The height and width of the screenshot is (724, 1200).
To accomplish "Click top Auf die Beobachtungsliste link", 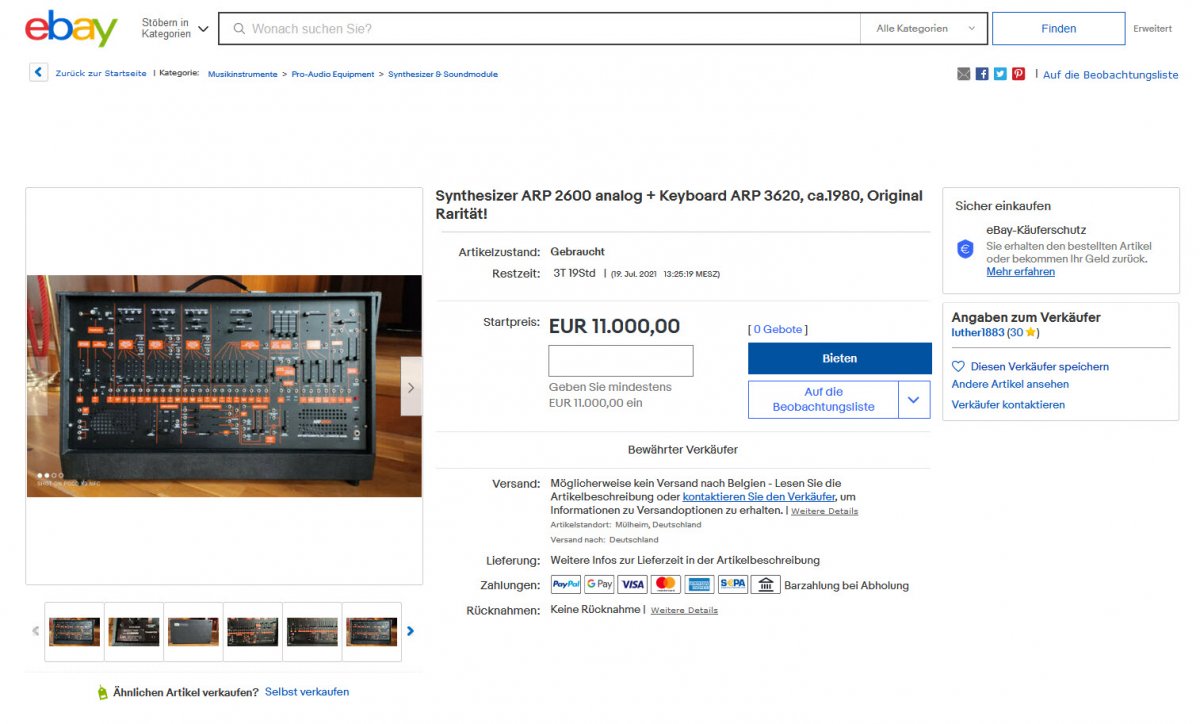I will [1110, 74].
